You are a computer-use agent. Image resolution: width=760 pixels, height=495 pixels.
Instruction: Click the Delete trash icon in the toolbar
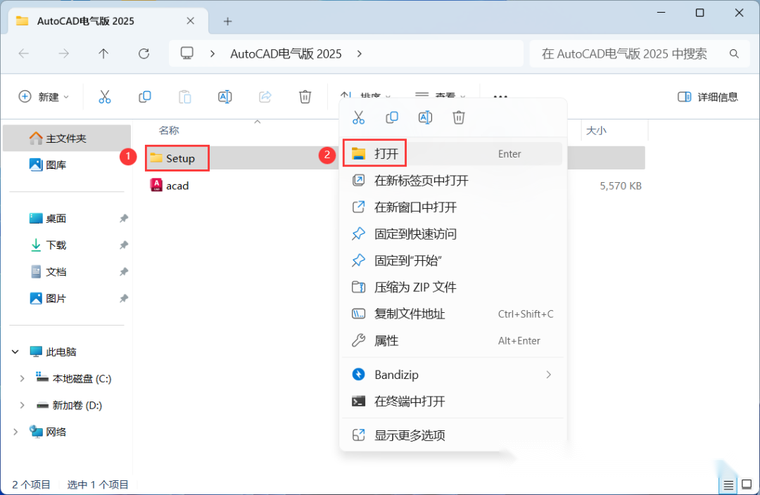pyautogui.click(x=305, y=97)
